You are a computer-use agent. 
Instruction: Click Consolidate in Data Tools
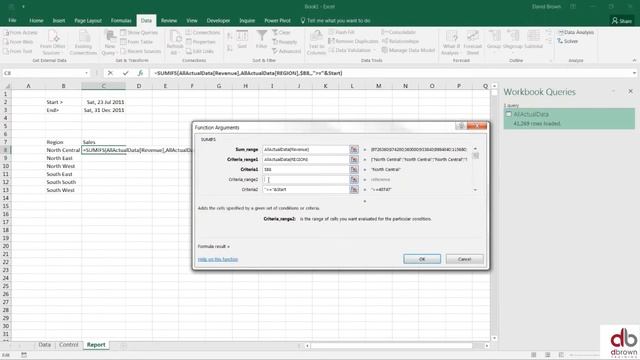point(399,32)
